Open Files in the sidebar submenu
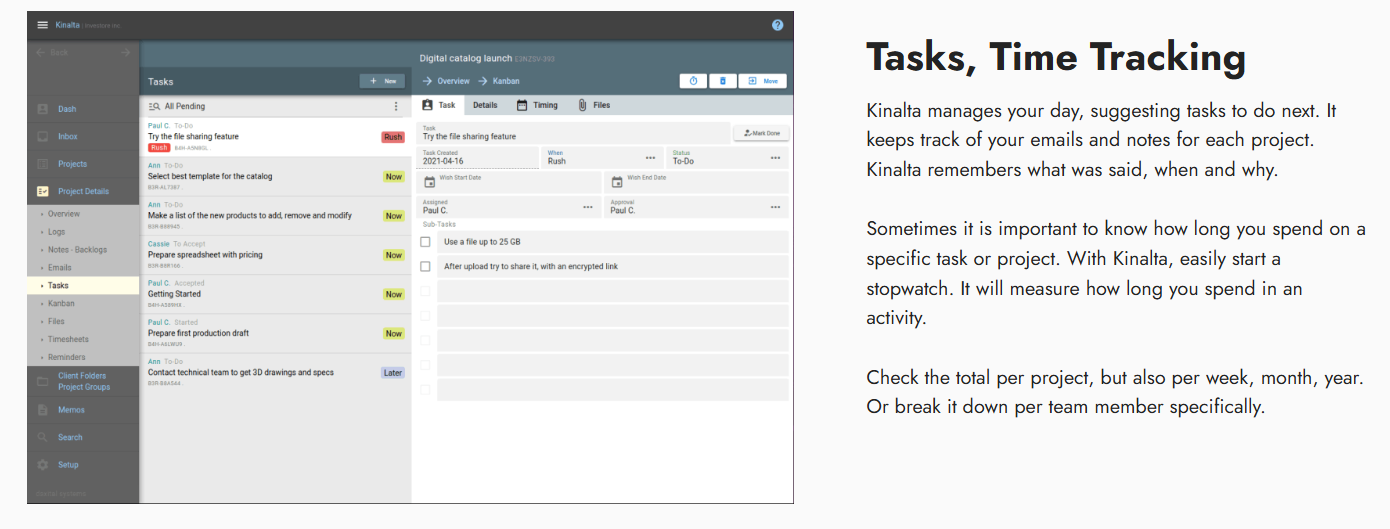Viewport: 1390px width, 529px height. tap(56, 321)
